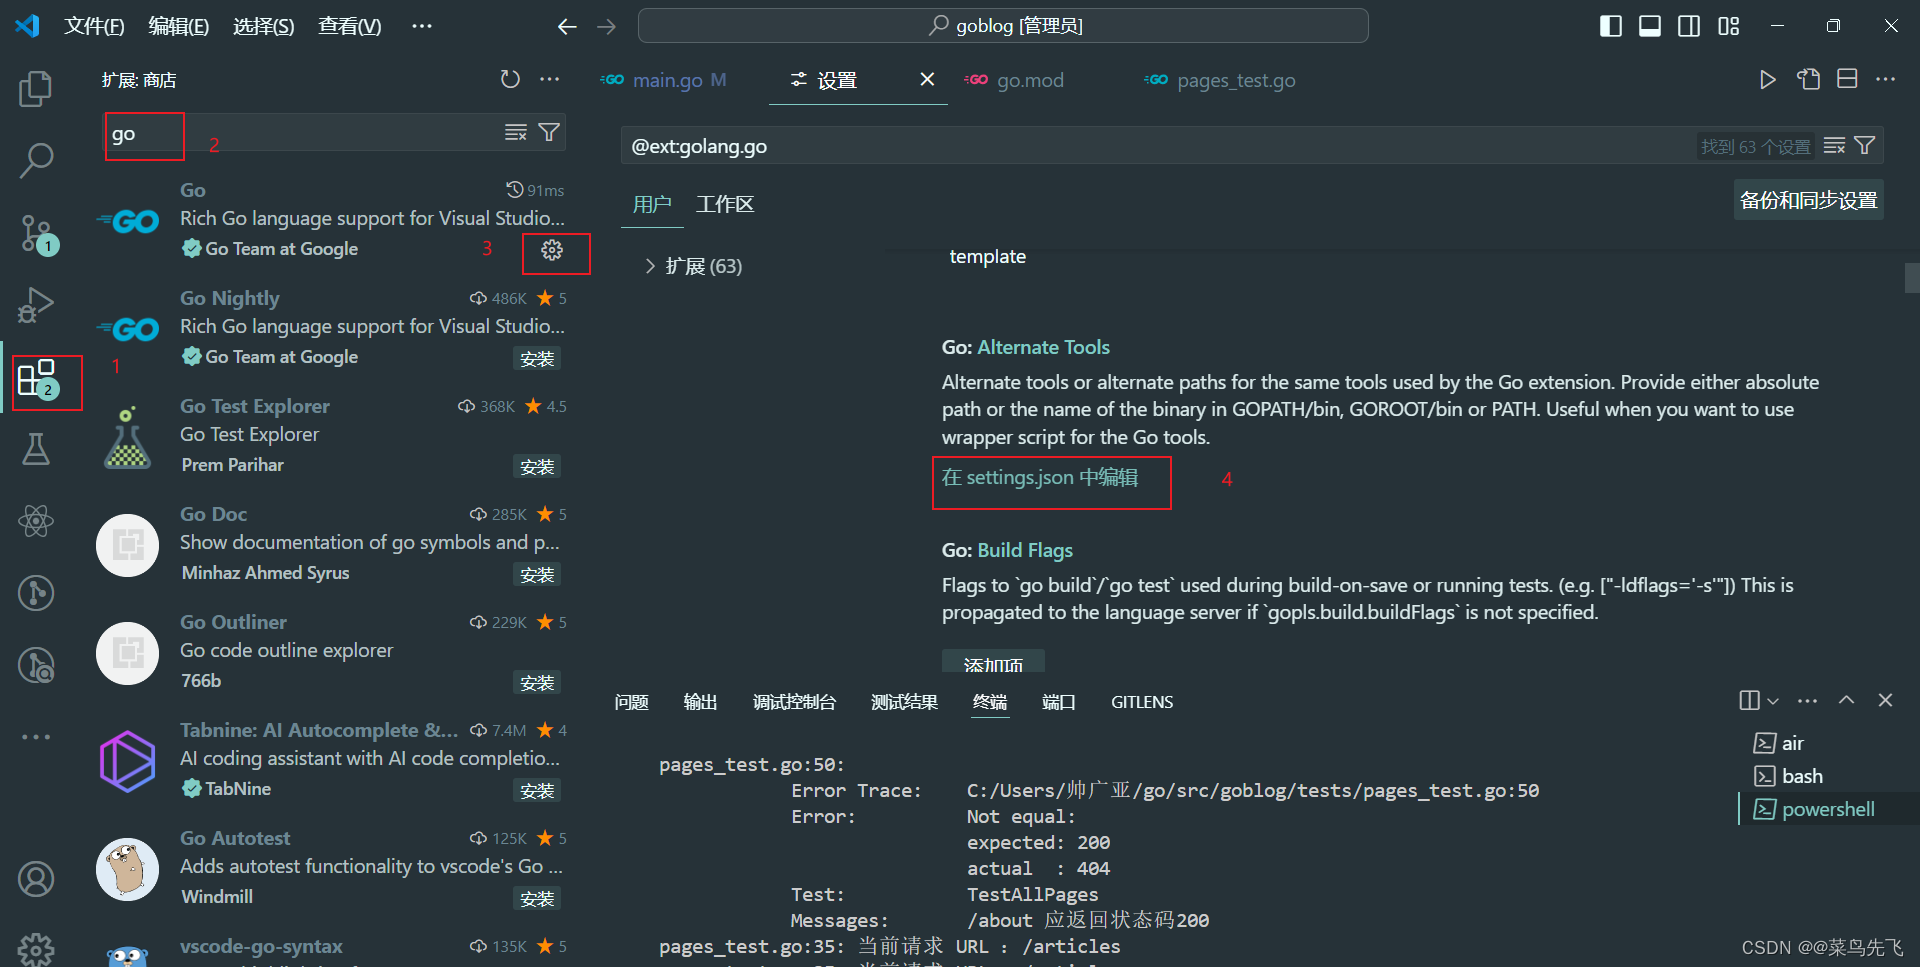Open the 输出 panel tab
Image resolution: width=1920 pixels, height=967 pixels.
(x=700, y=702)
